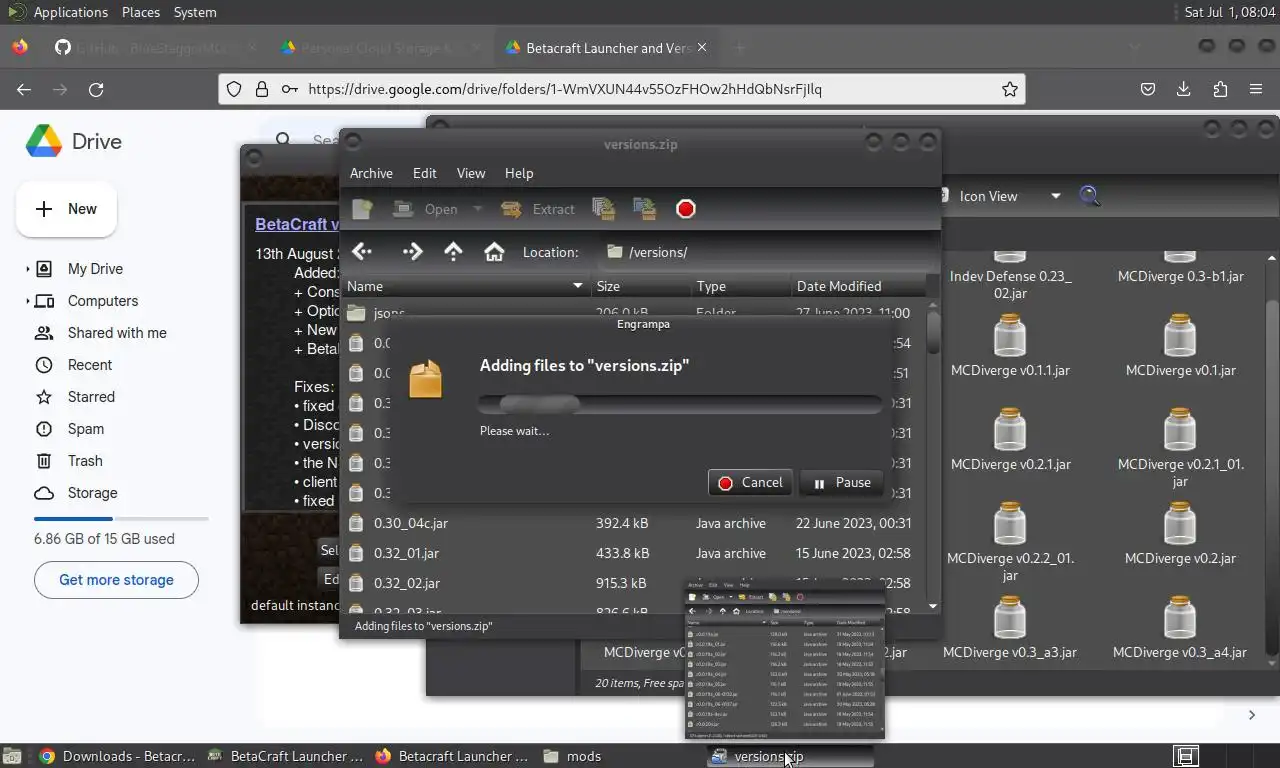Open Firefox extensions icon
This screenshot has height=768, width=1280.
point(1220,89)
